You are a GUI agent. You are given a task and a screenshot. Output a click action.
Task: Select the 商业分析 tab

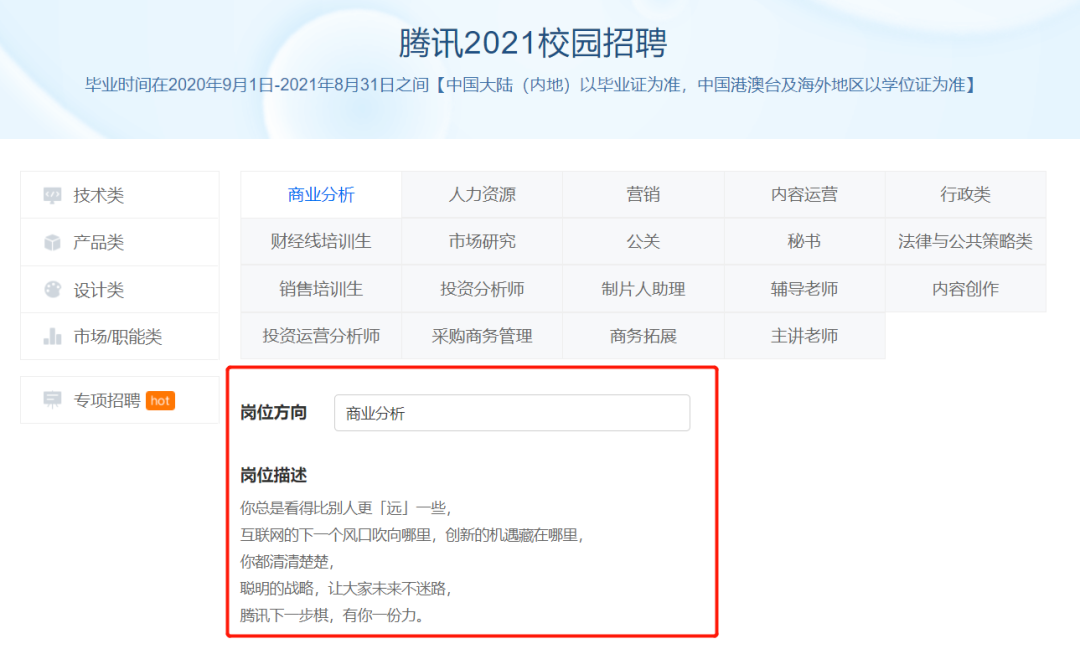coord(321,195)
